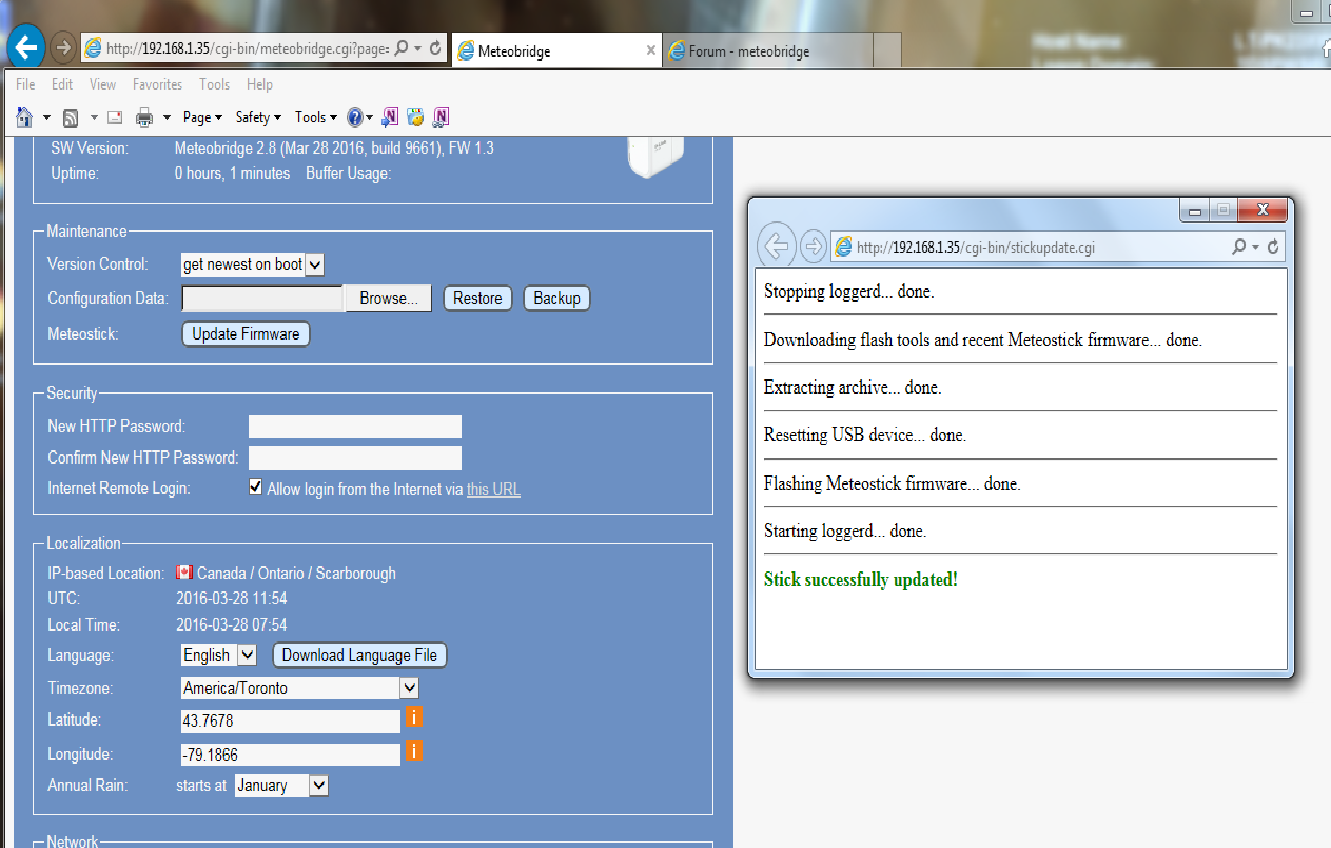Click the Read Mail envelope icon
Image resolution: width=1331 pixels, height=848 pixels.
click(115, 118)
